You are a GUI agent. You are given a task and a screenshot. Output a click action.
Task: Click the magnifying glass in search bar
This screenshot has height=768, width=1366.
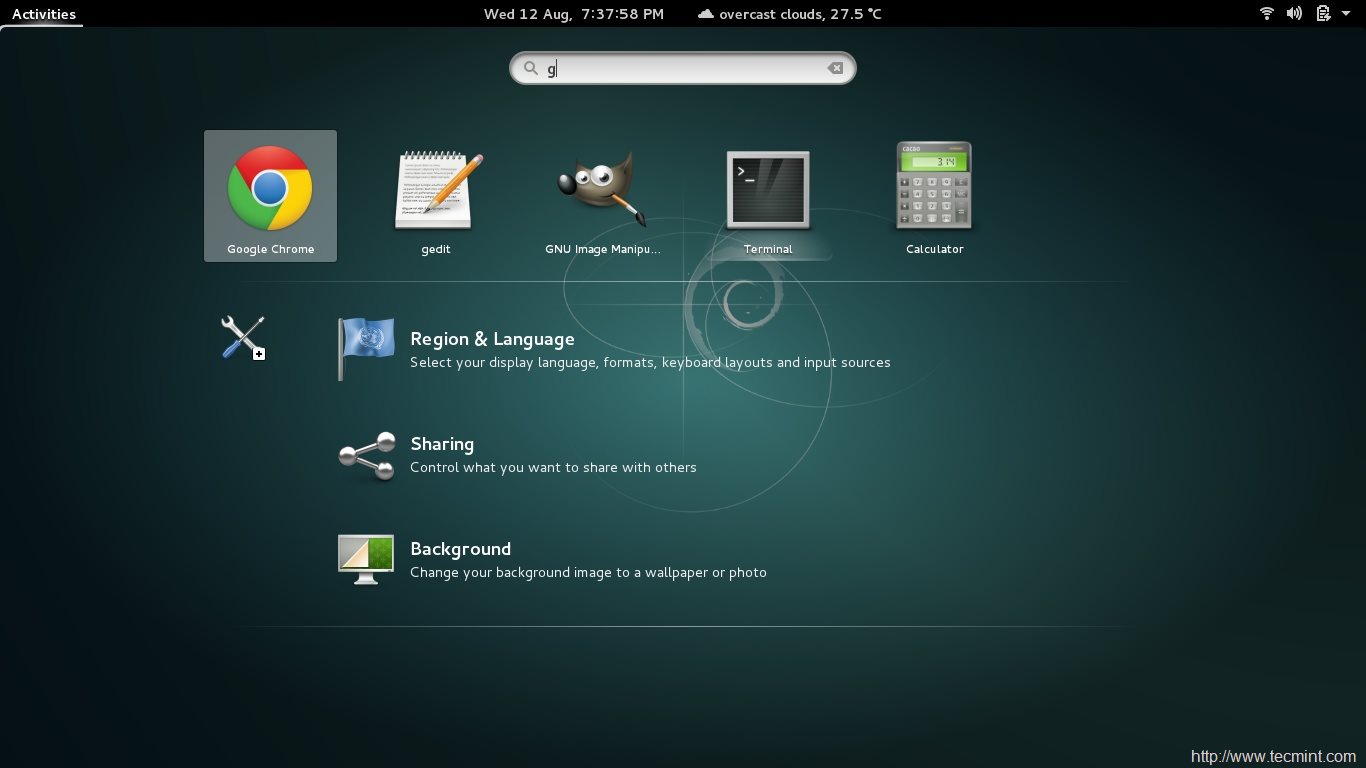pyautogui.click(x=531, y=67)
